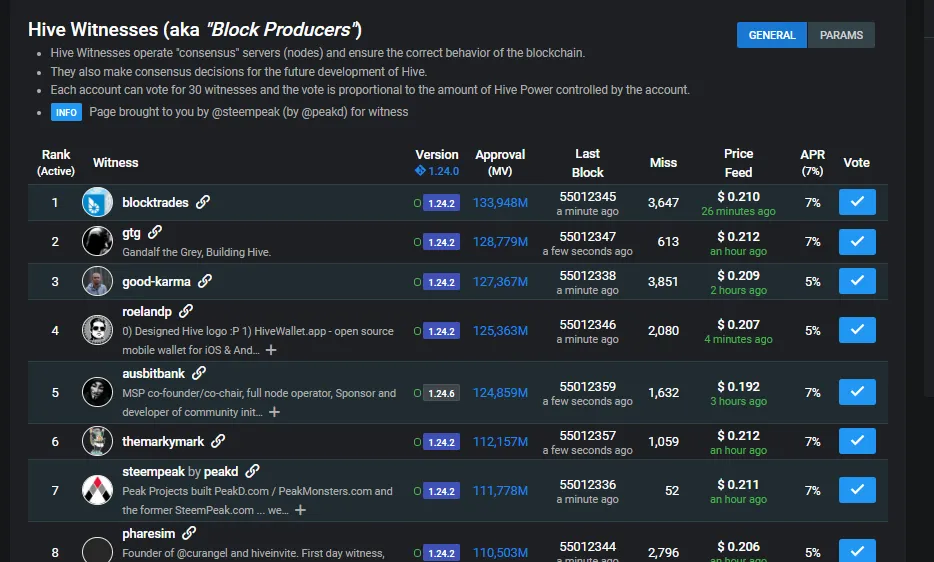
Task: Click ausbitbank version badge 1.24.6
Action: coord(441,393)
